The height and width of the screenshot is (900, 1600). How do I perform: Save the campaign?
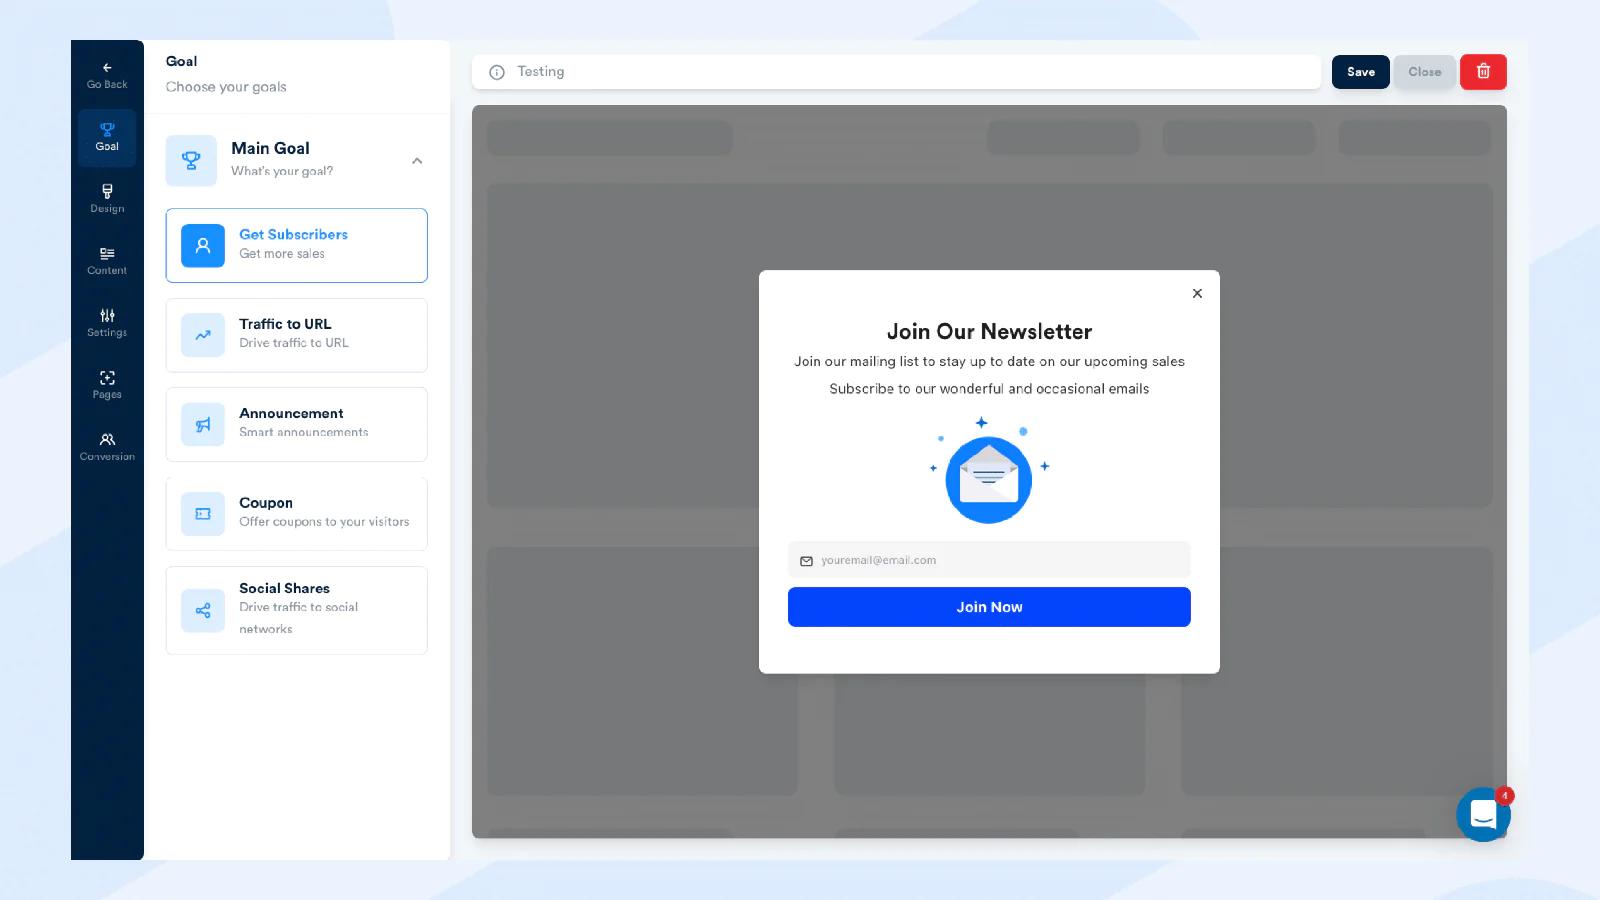point(1360,72)
